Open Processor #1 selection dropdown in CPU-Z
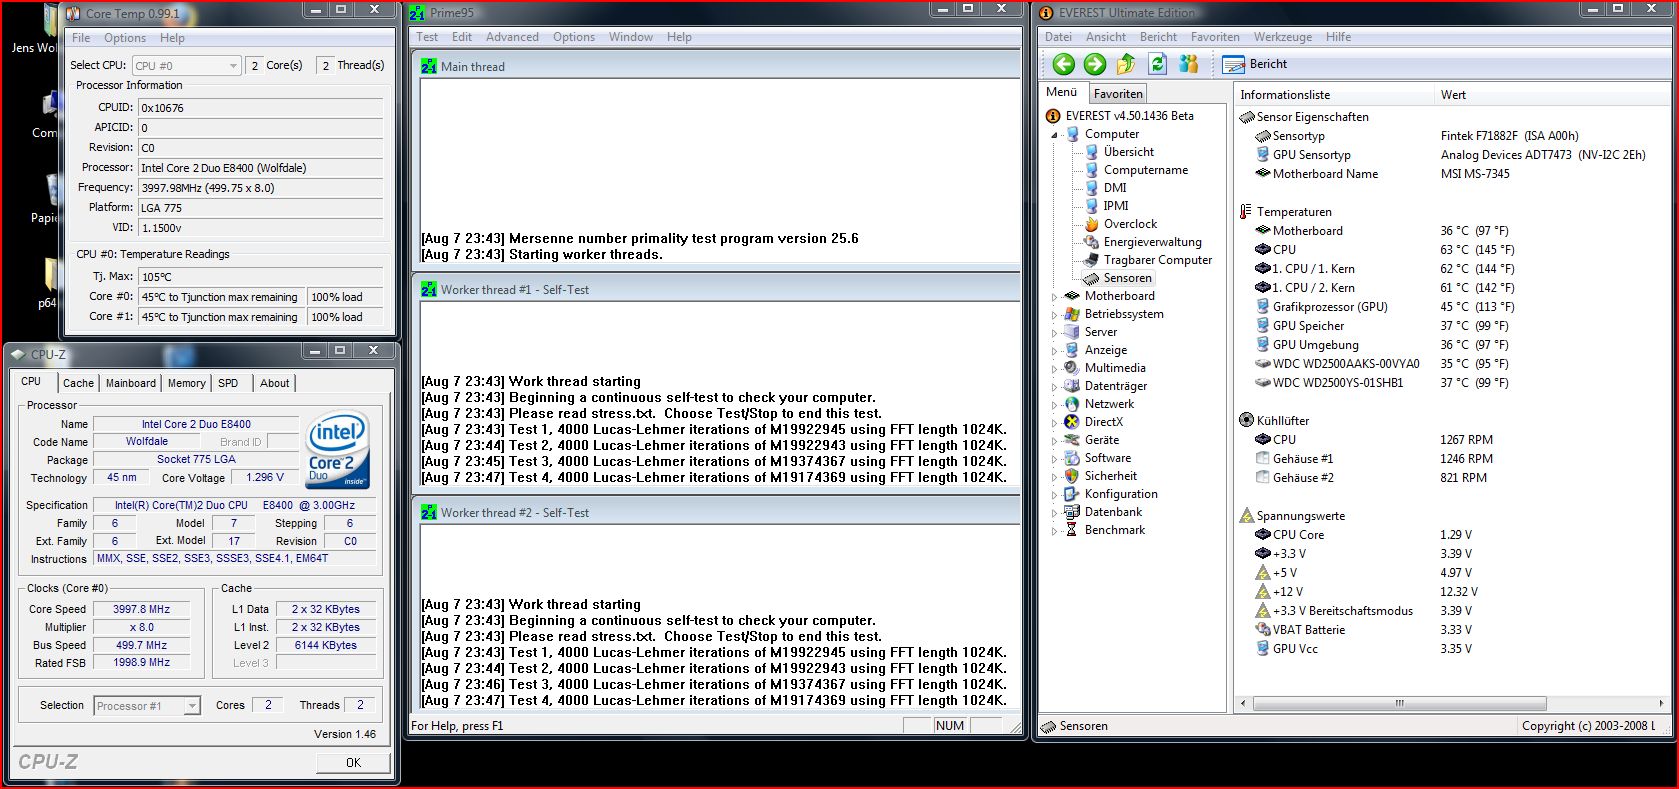 point(147,706)
